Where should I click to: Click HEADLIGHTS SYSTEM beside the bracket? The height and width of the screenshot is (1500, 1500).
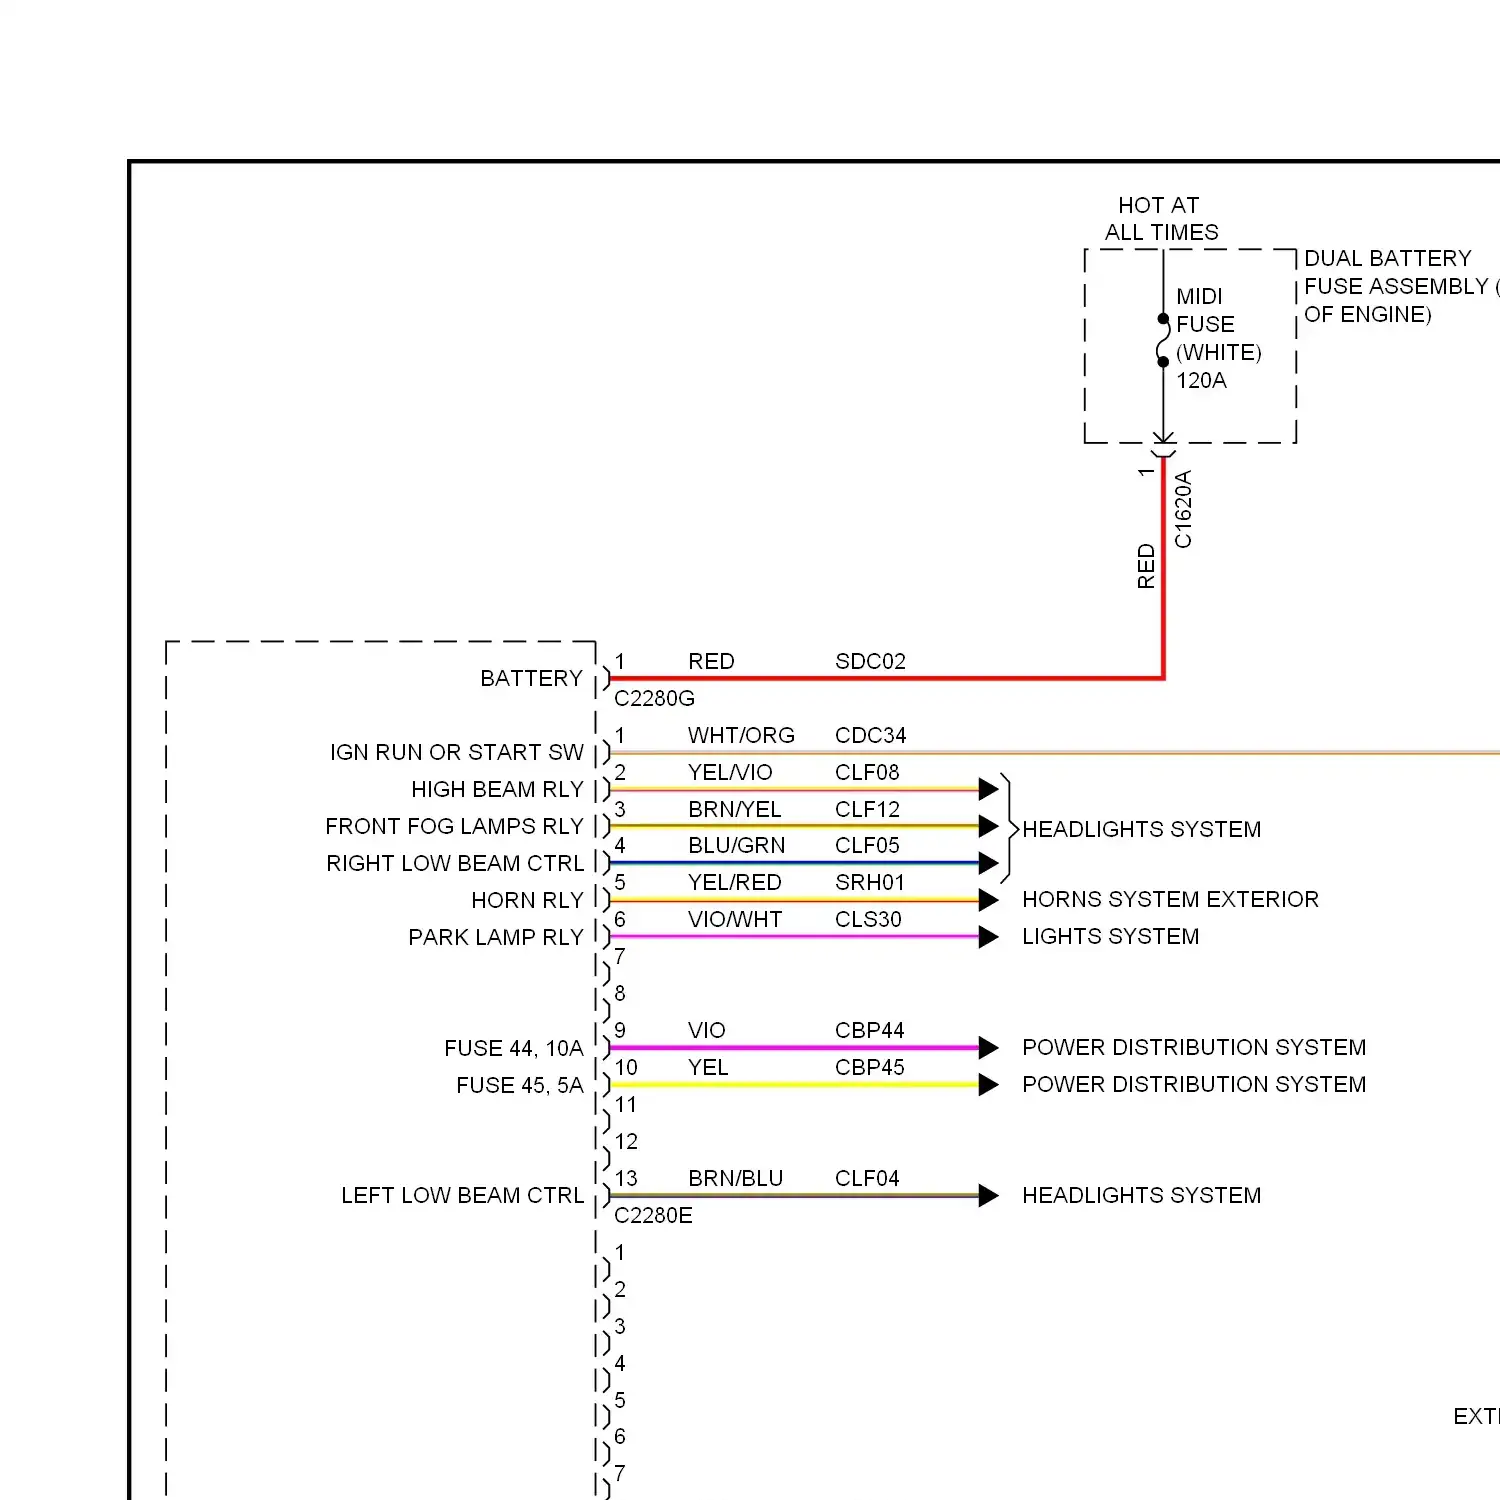[x=1141, y=829]
